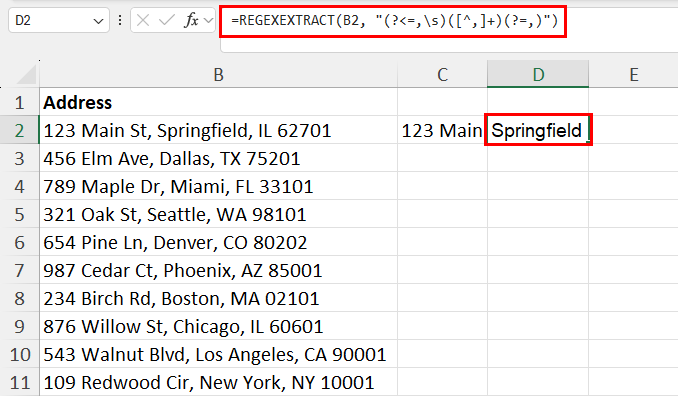Select row 4 header
The height and width of the screenshot is (396, 678).
point(19,187)
